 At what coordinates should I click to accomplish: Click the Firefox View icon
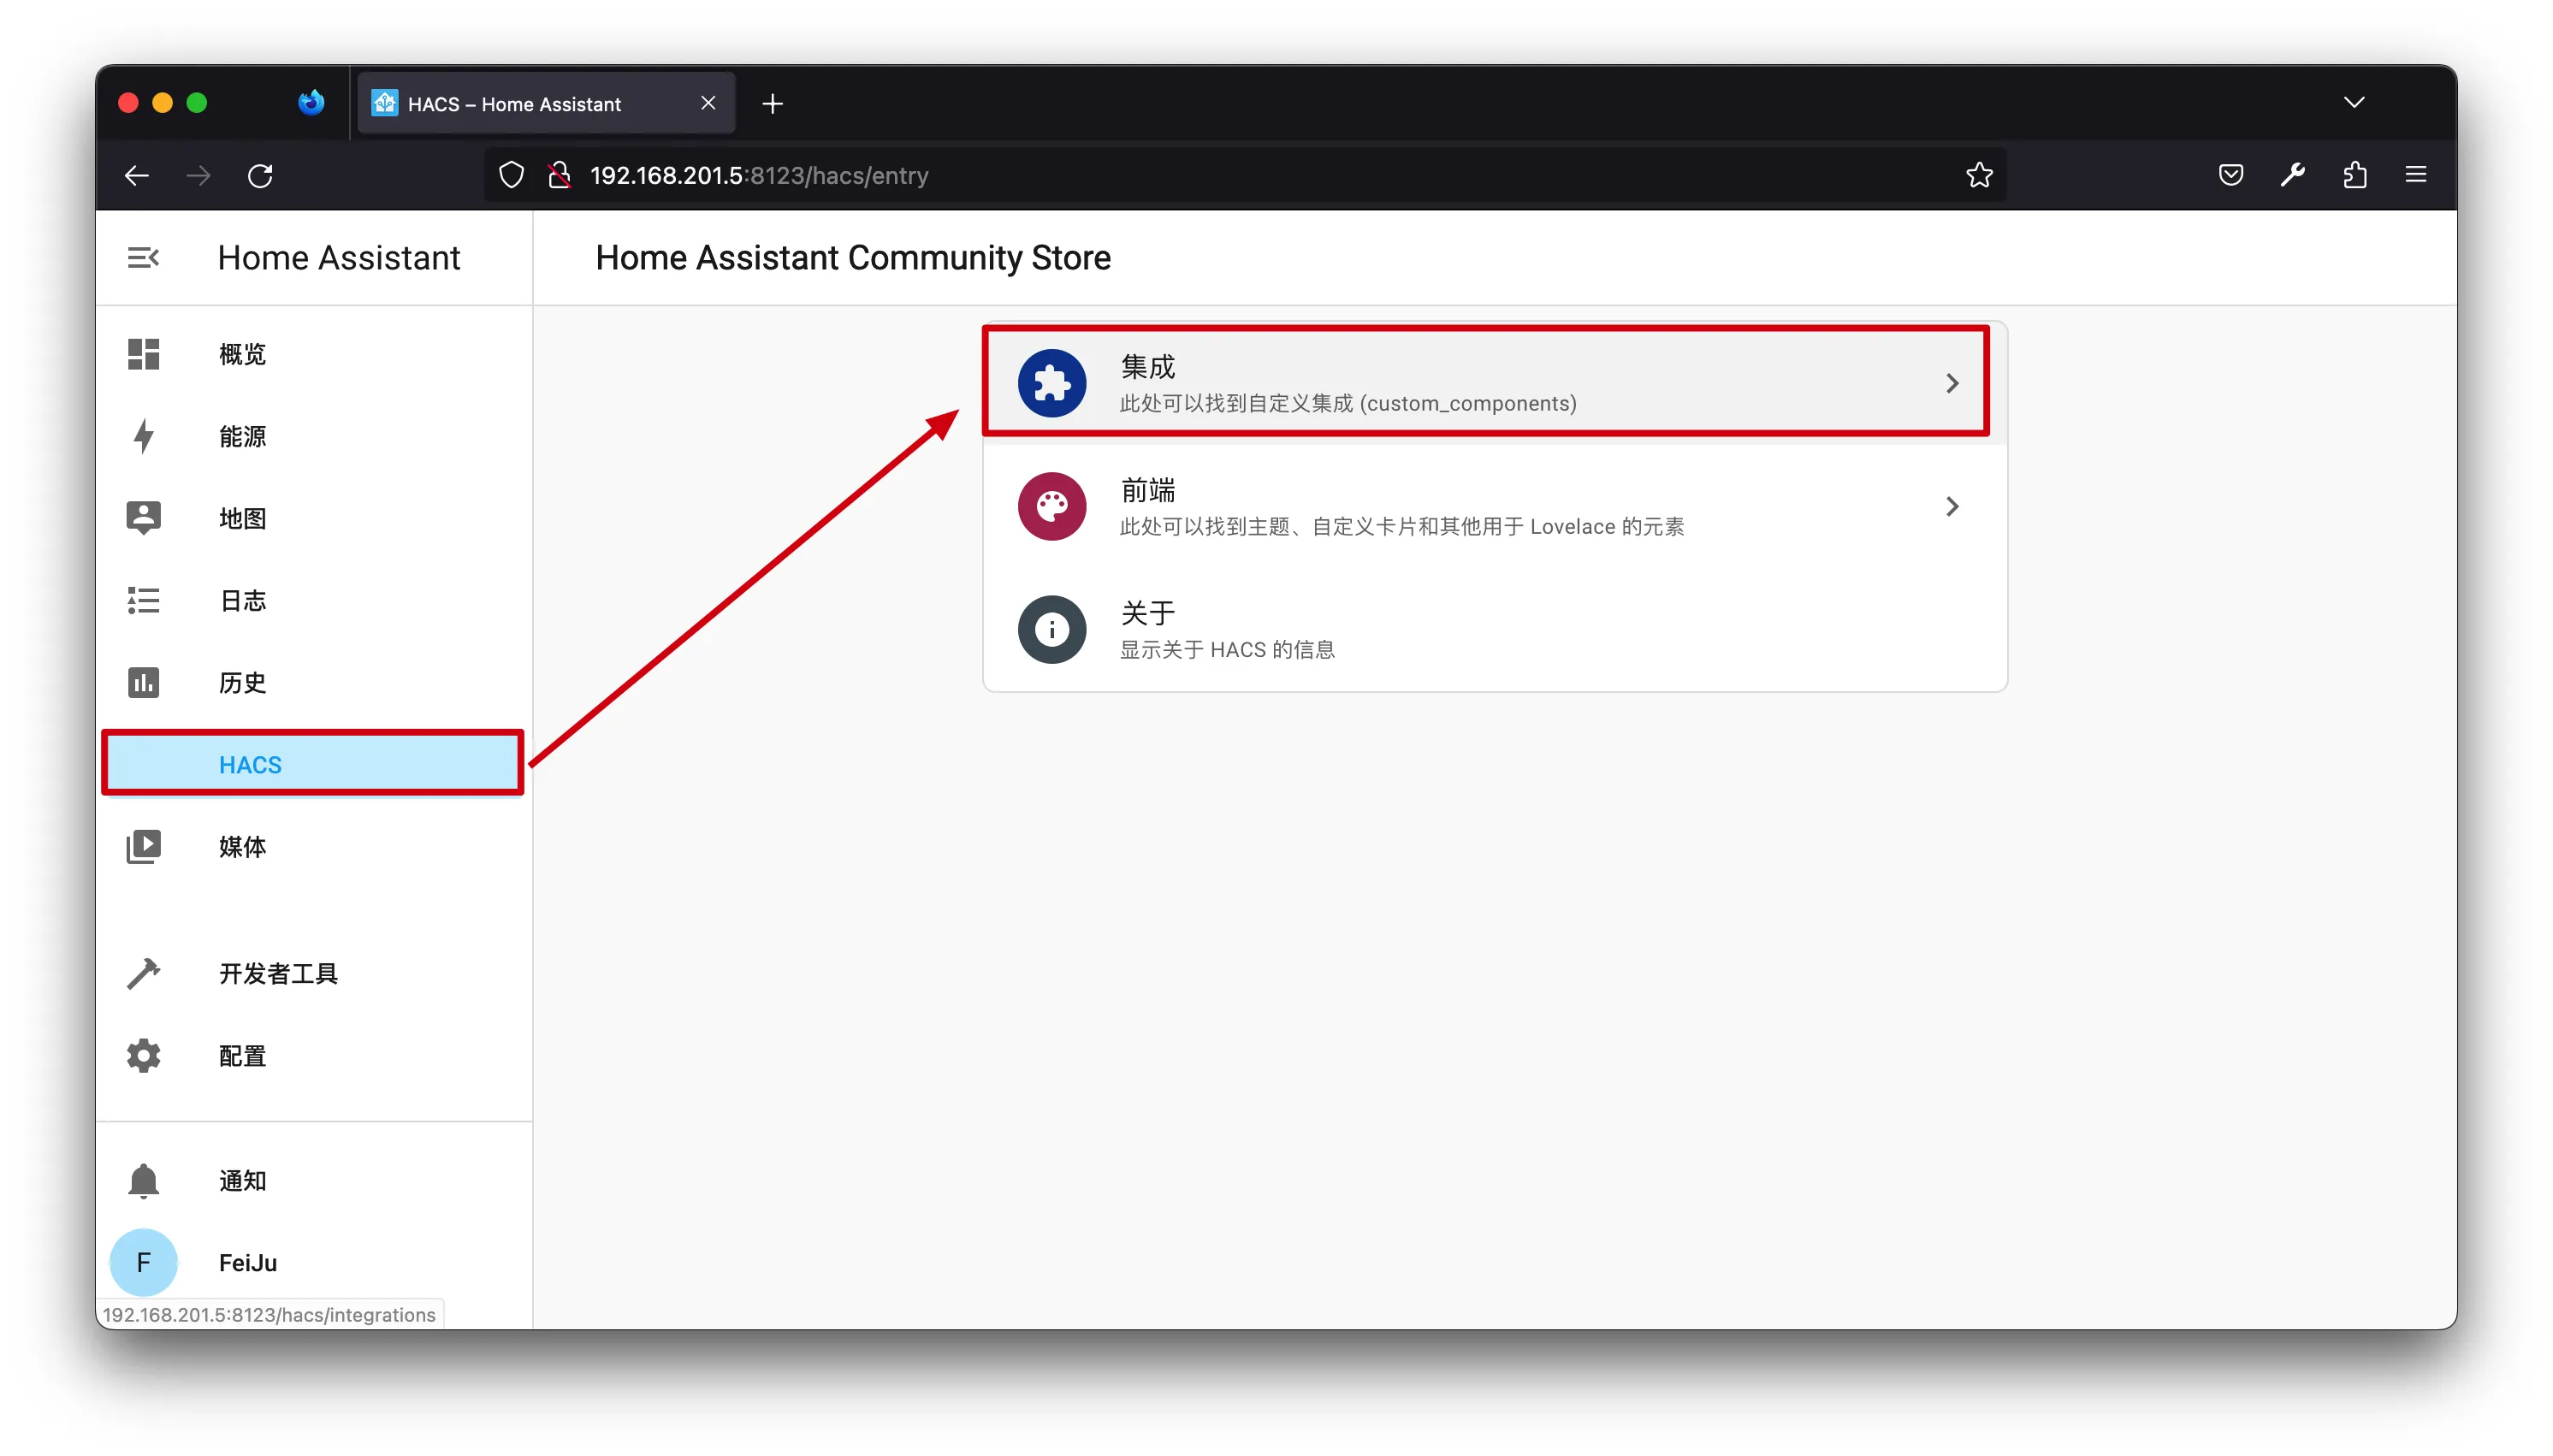click(x=311, y=103)
